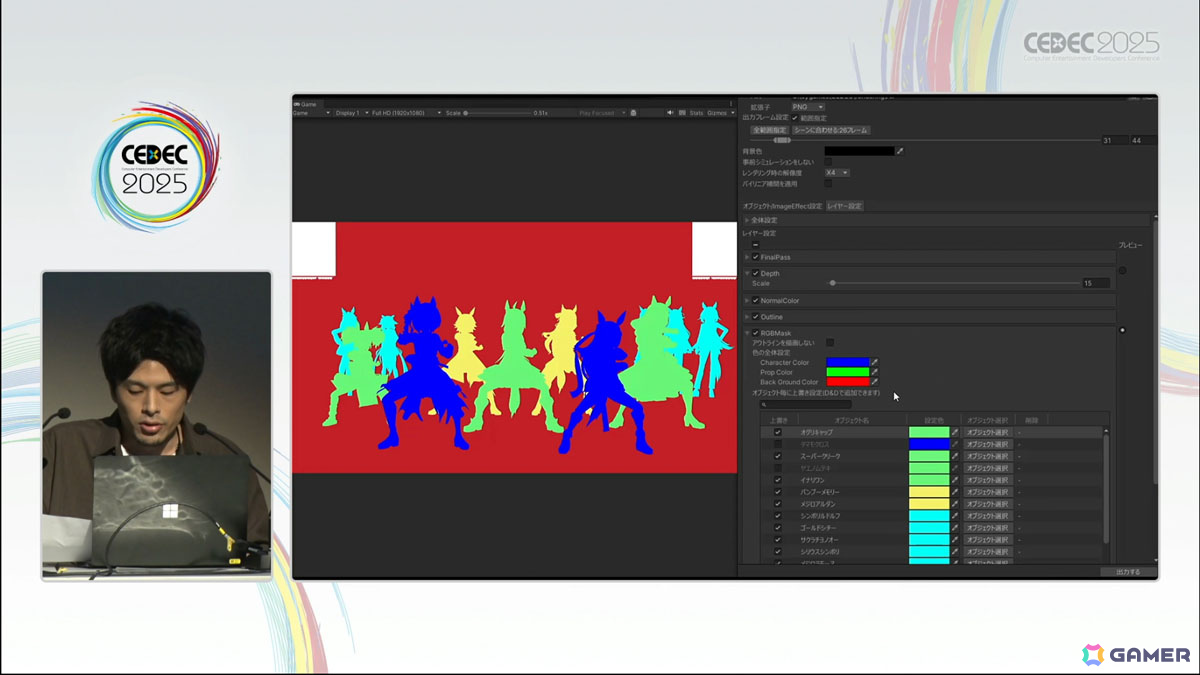This screenshot has width=1200, height=675.
Task: Expand the 全体設定 foldout
Action: point(747,220)
